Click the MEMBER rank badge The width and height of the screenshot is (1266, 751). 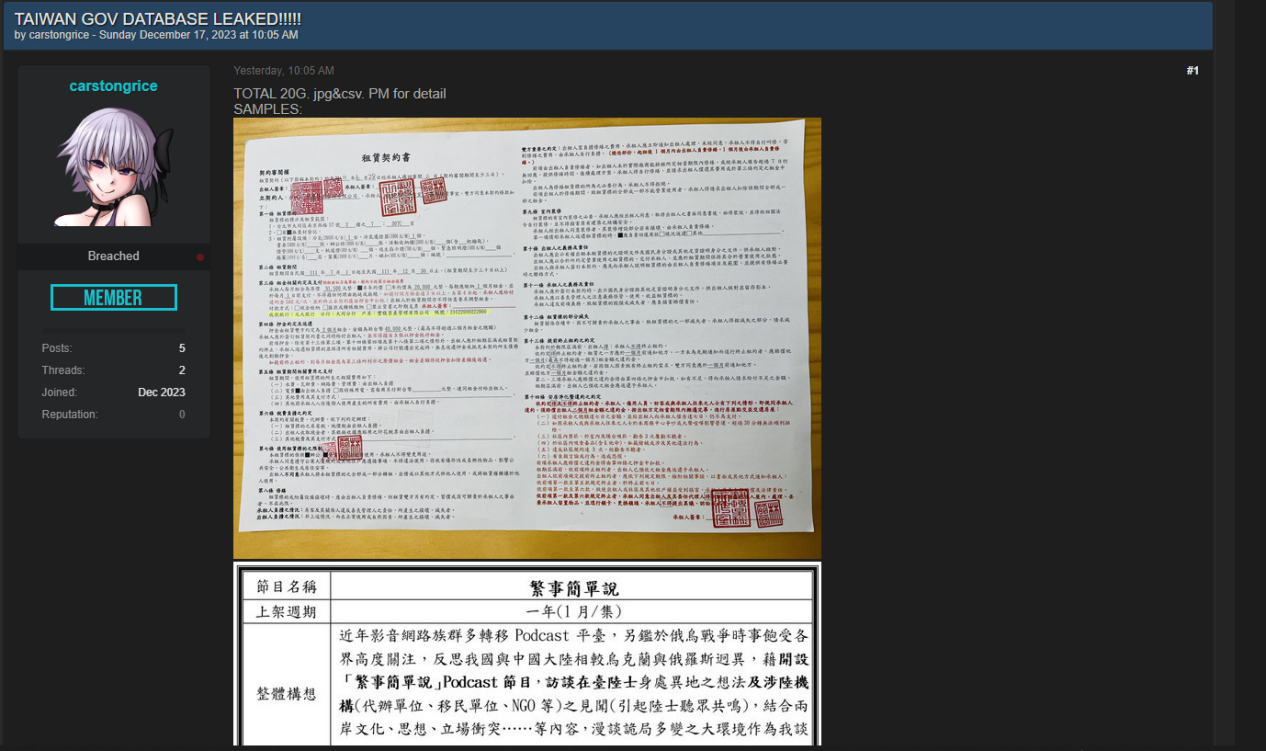click(x=114, y=297)
